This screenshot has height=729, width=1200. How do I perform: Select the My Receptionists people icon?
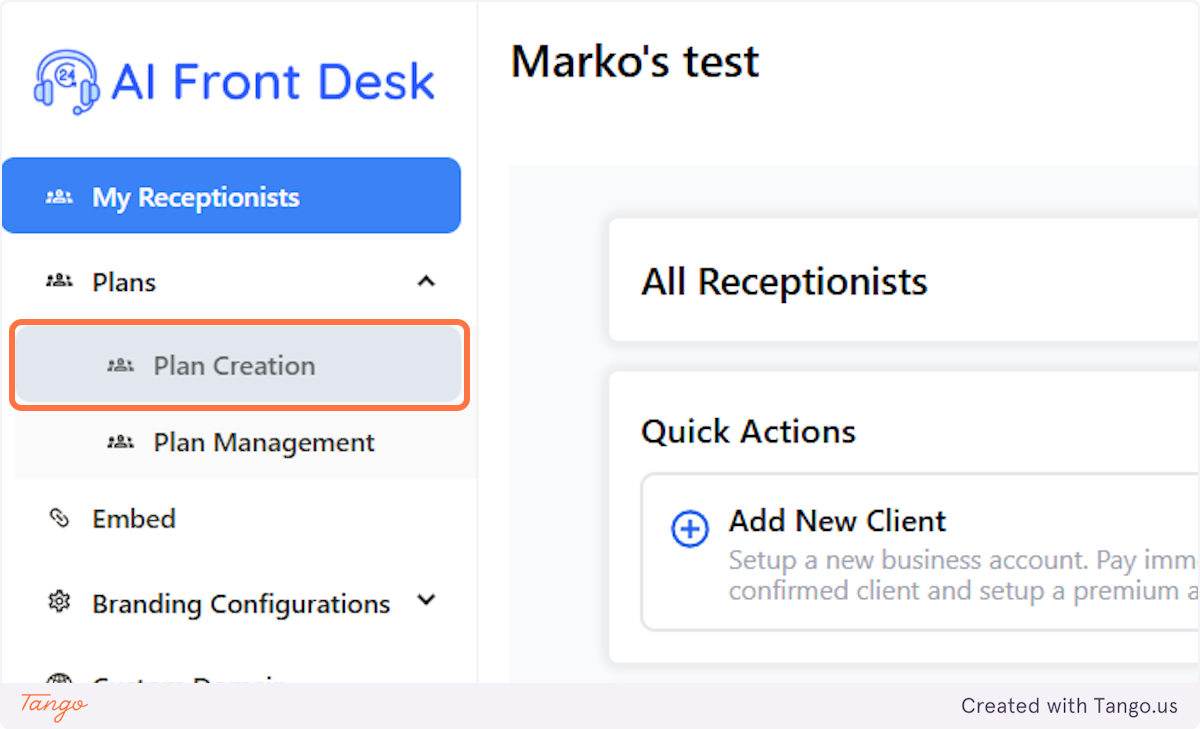tap(60, 196)
